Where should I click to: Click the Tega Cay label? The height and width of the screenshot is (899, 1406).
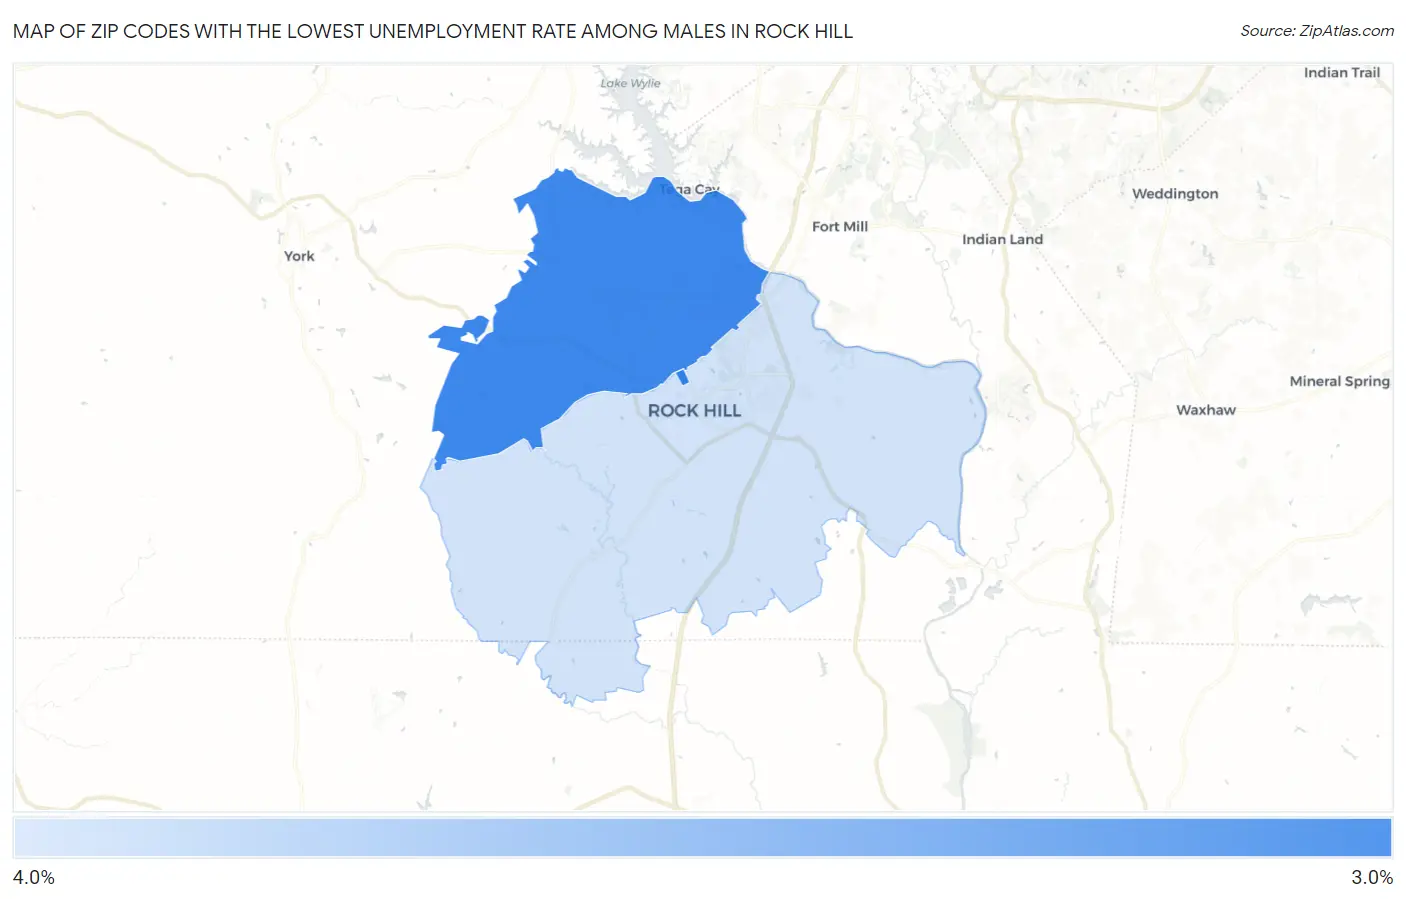[x=690, y=189]
